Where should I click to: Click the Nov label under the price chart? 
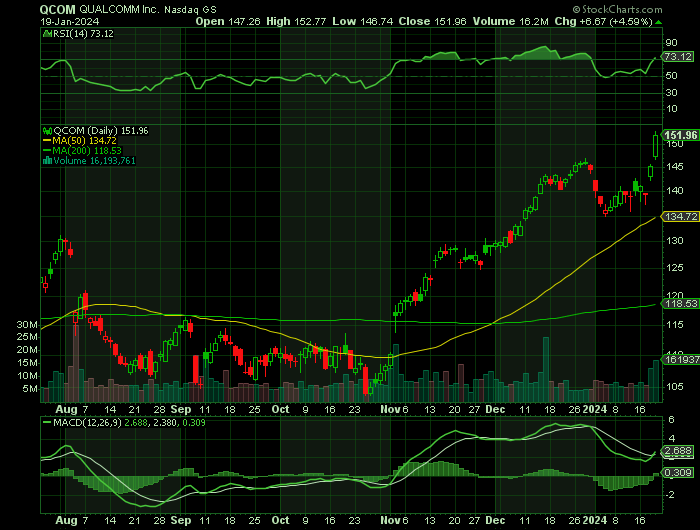pos(390,409)
